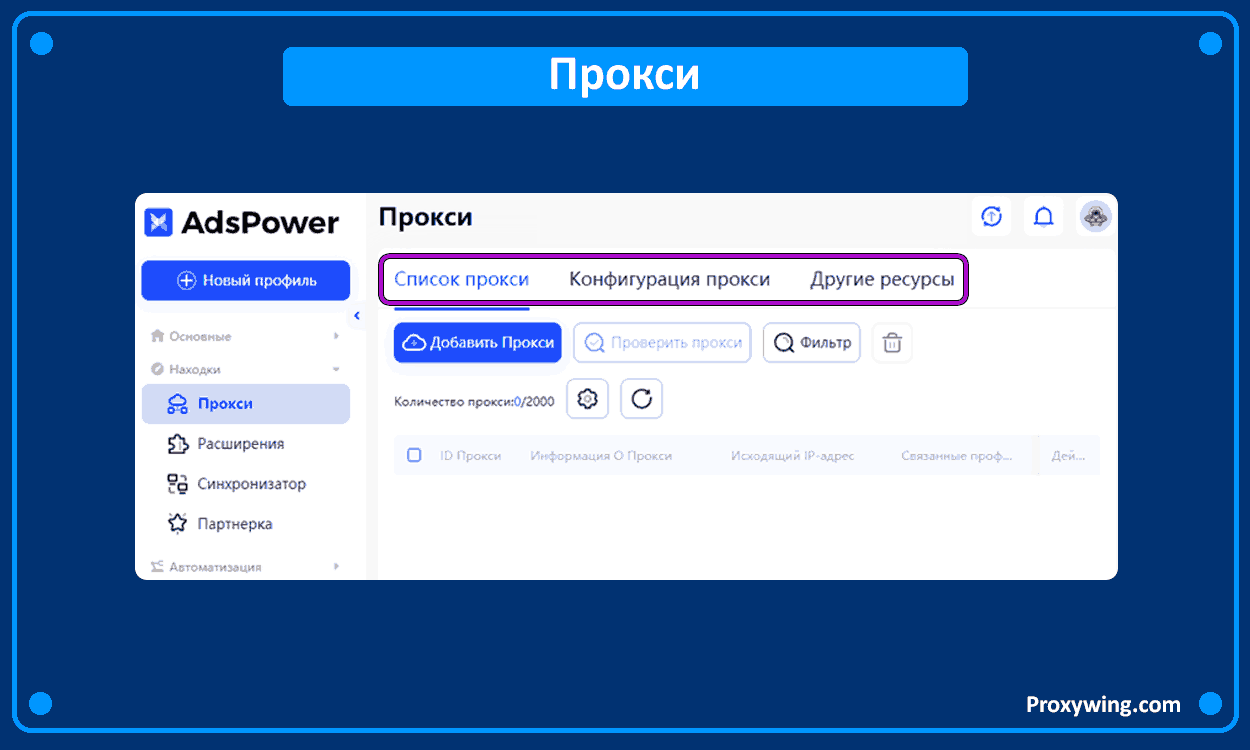Switch to the Конфигурация прокси tab
1250x750 pixels.
670,279
